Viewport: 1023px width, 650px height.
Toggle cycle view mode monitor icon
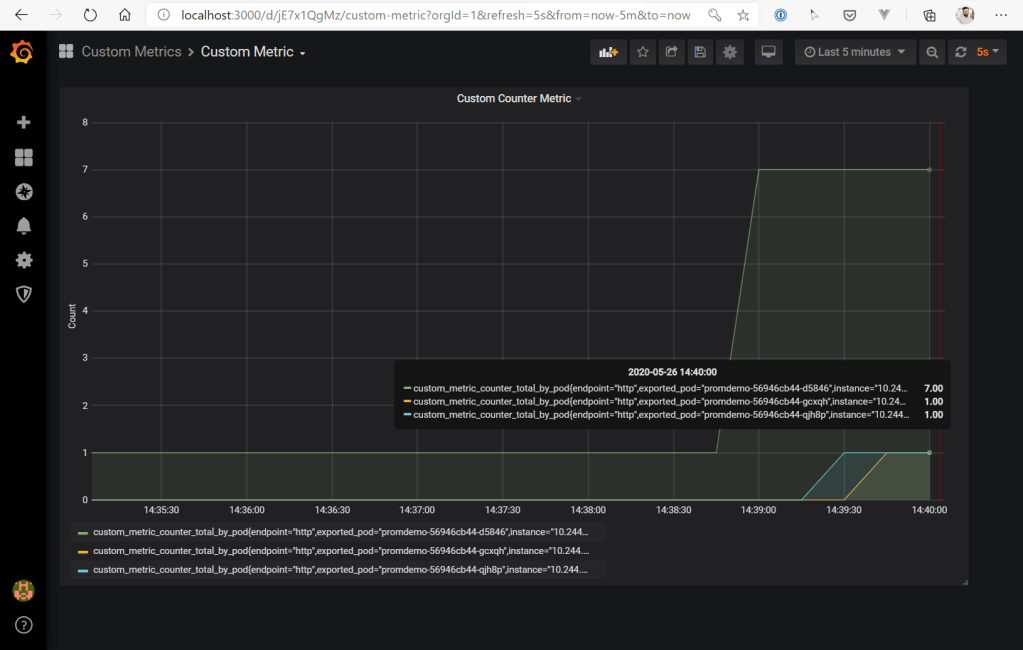[x=768, y=52]
